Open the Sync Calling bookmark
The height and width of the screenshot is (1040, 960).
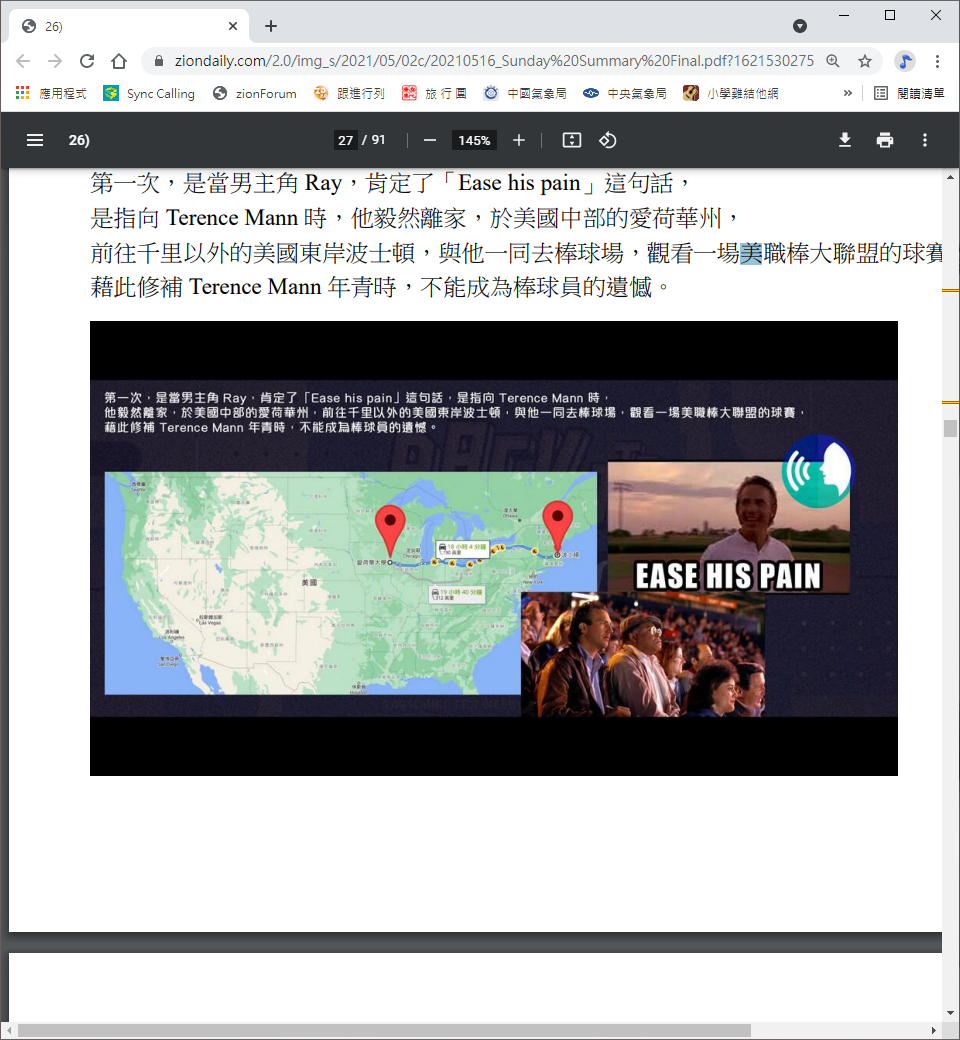pyautogui.click(x=149, y=94)
